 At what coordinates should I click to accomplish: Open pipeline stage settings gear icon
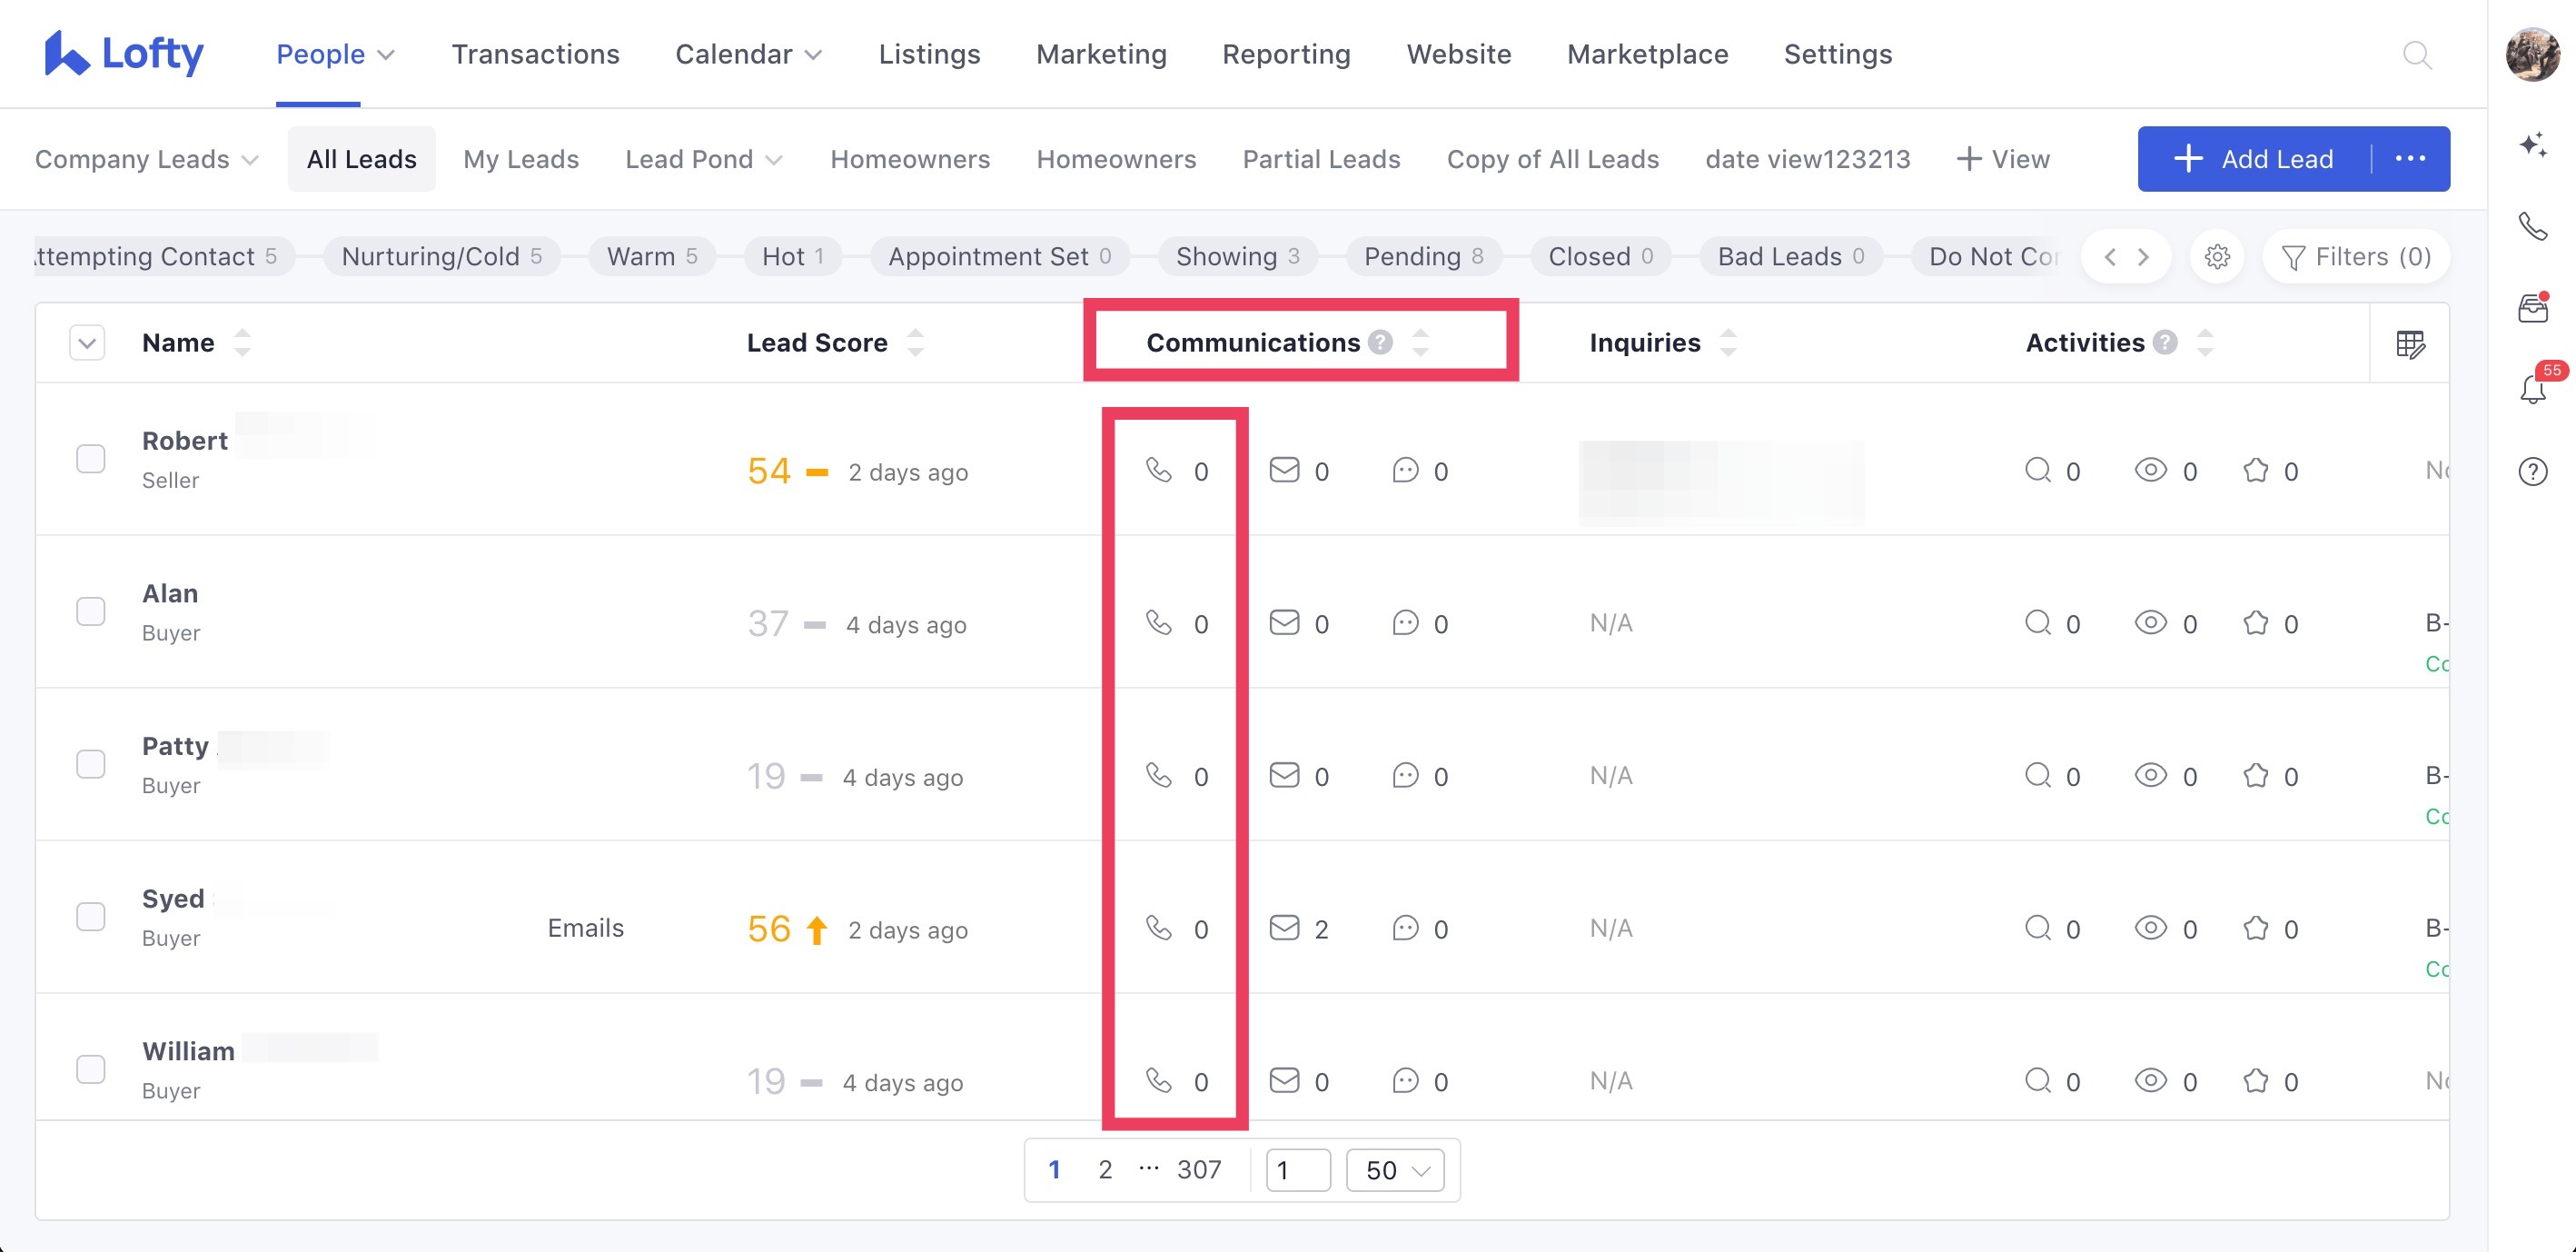pos(2216,257)
